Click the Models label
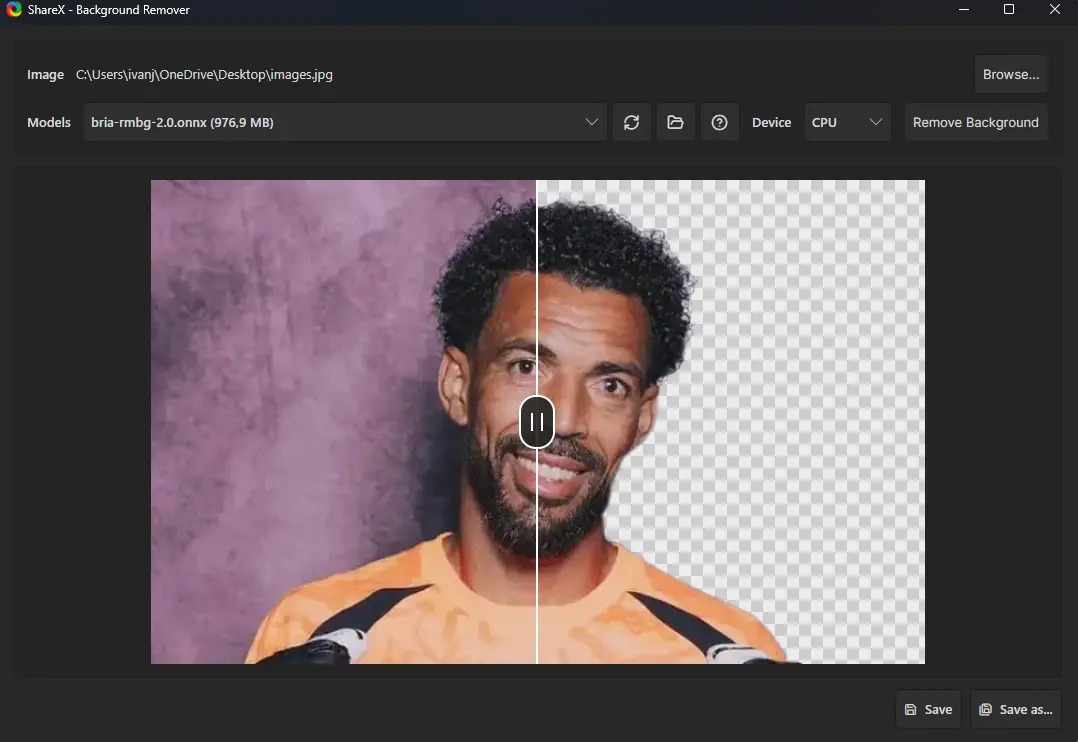 [x=49, y=122]
